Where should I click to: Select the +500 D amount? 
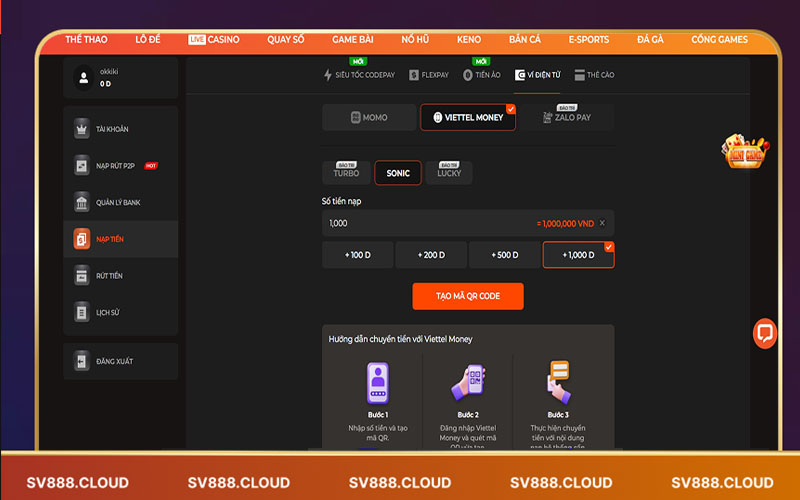coord(505,255)
